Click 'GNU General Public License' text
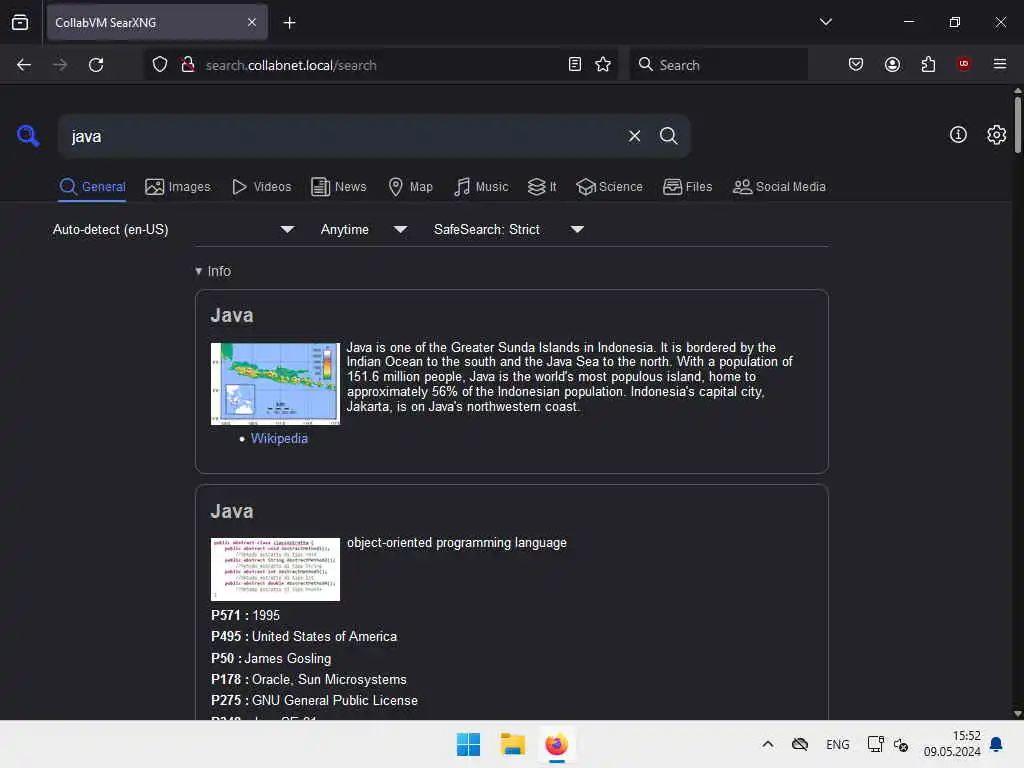1024x768 pixels. [334, 701]
